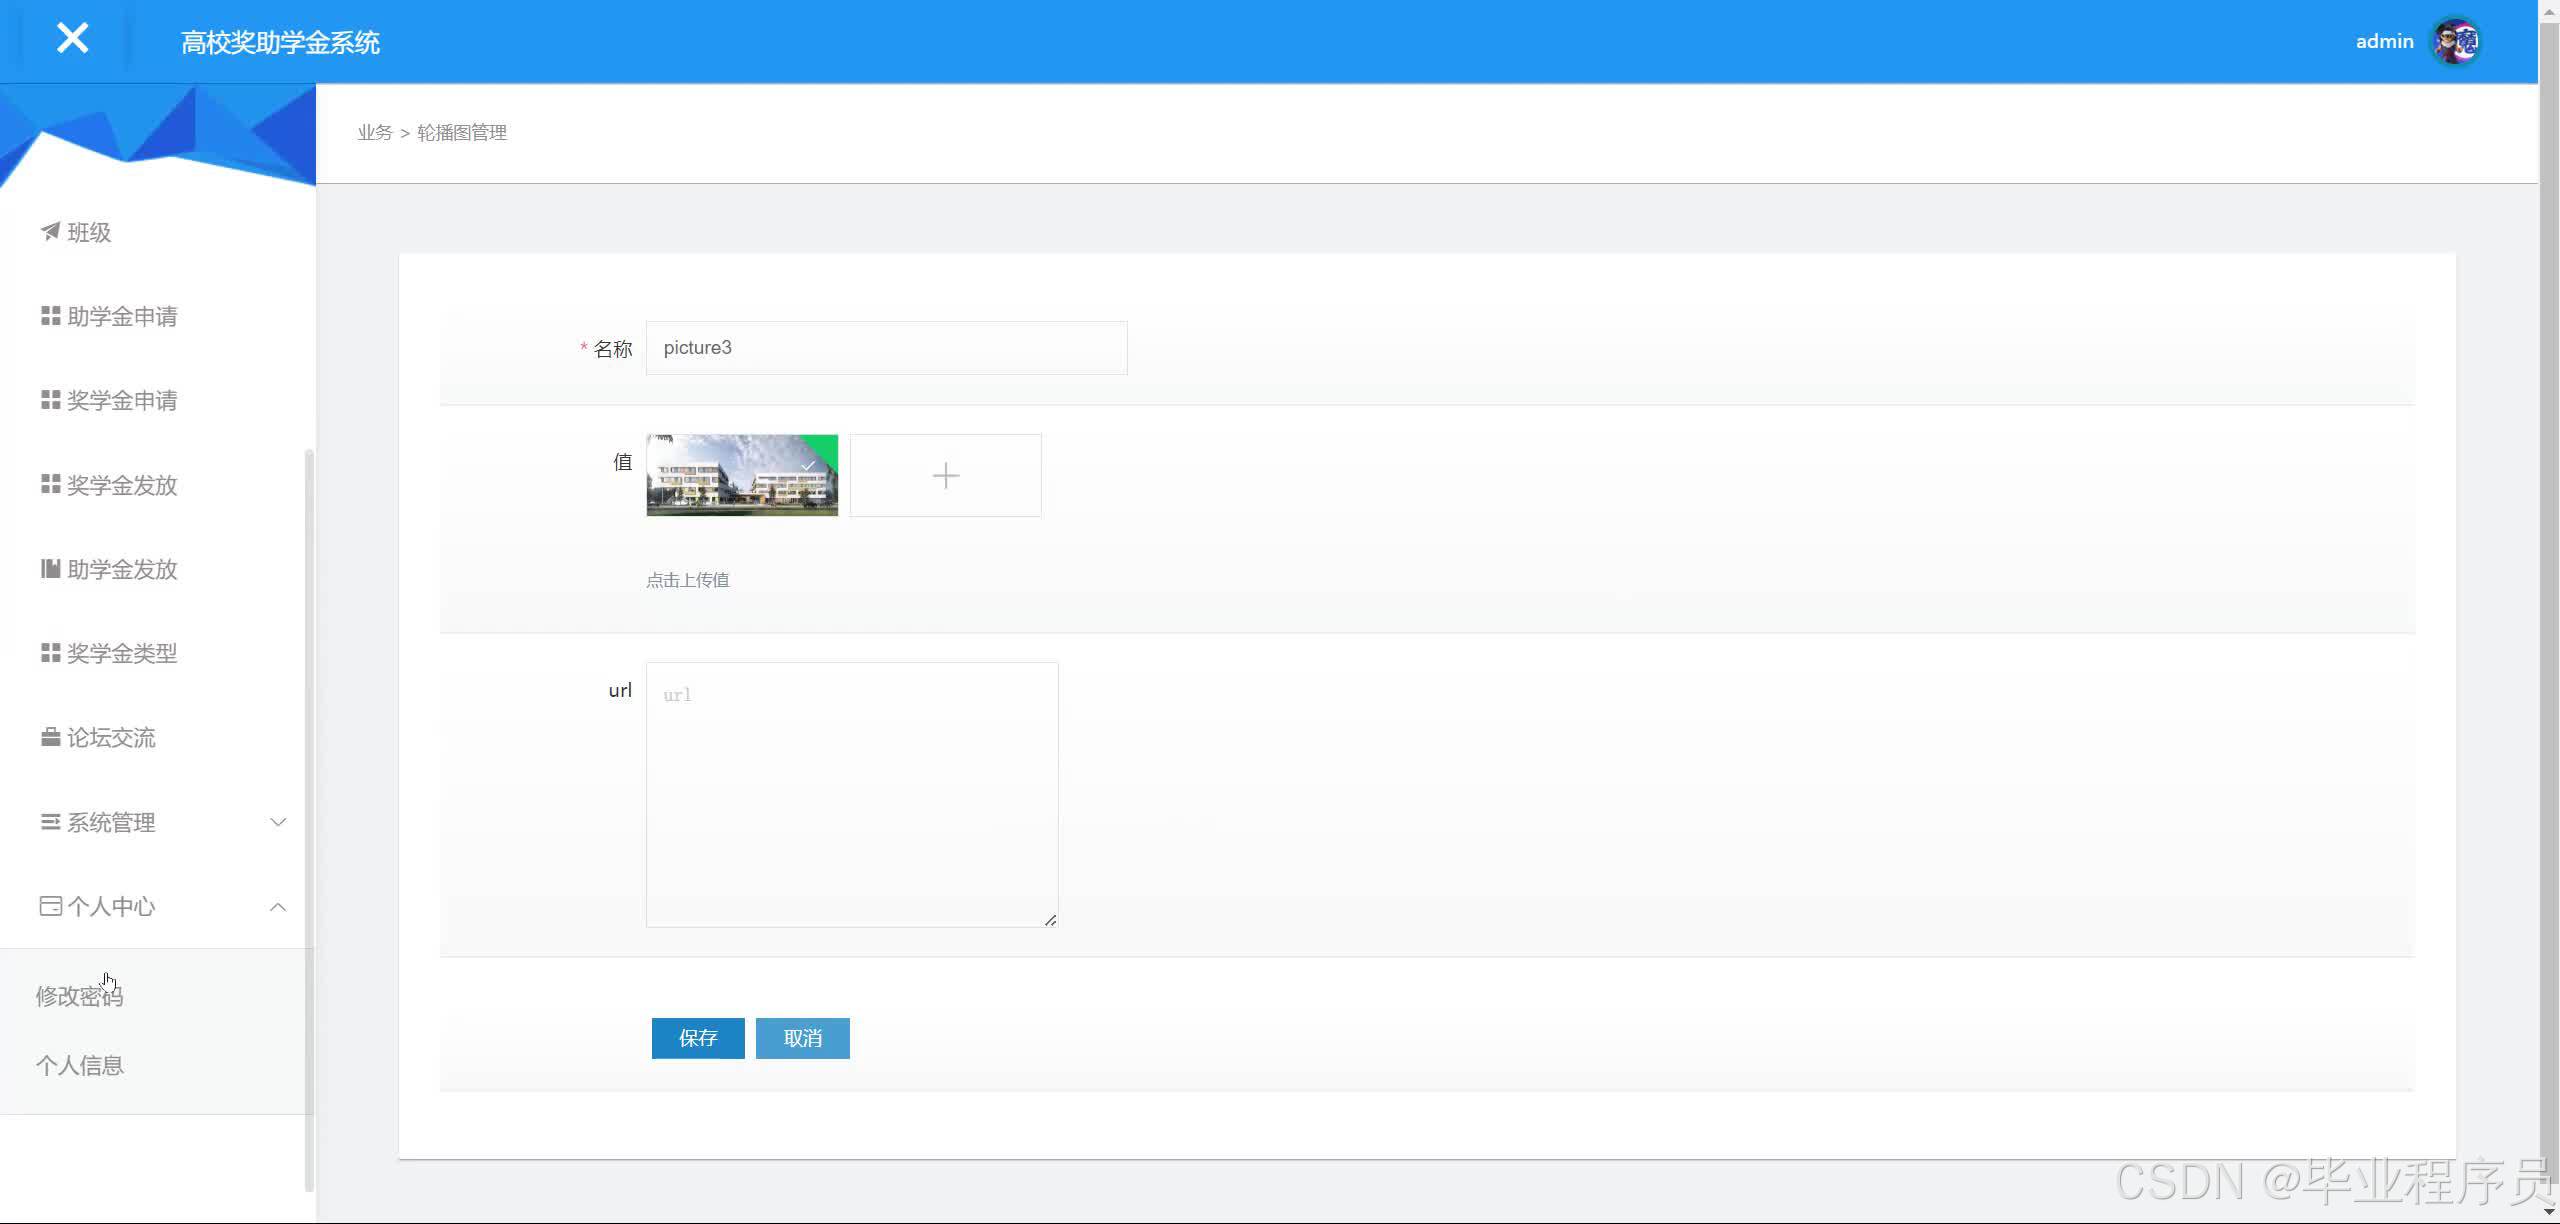Image resolution: width=2560 pixels, height=1224 pixels.
Task: Click the briefcase icon next to 论坛交流
Action: point(50,738)
